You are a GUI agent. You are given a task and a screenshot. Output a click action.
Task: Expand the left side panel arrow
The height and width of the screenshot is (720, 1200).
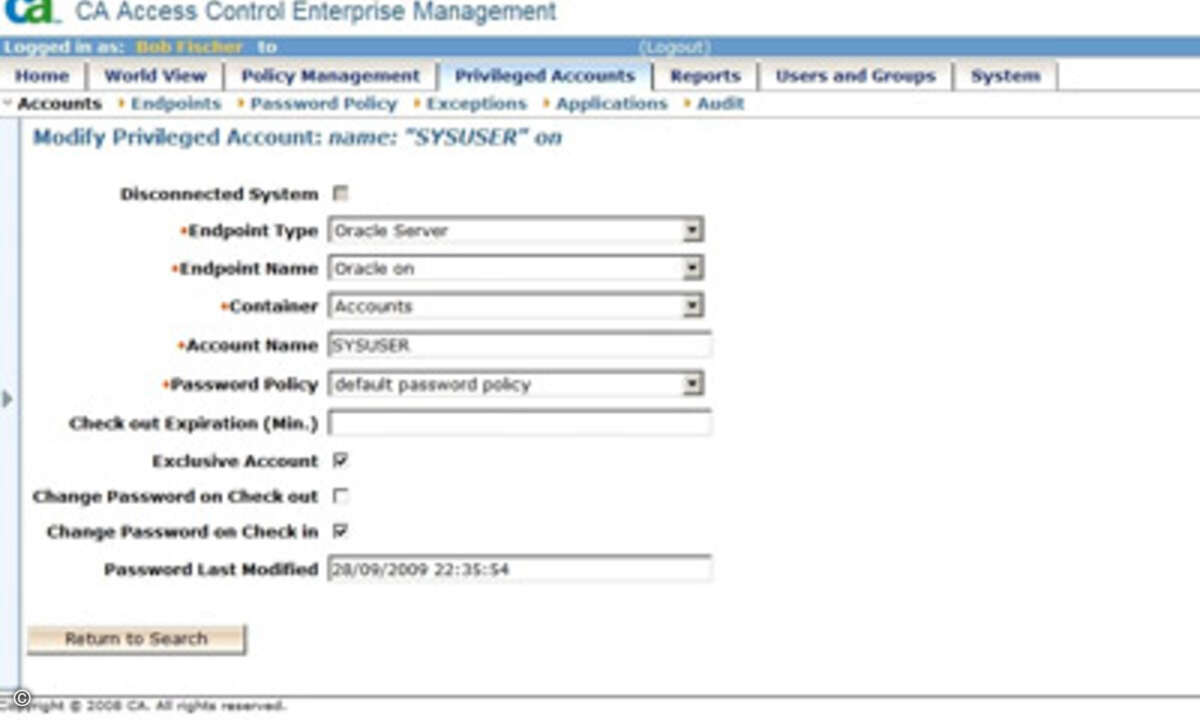[8, 399]
